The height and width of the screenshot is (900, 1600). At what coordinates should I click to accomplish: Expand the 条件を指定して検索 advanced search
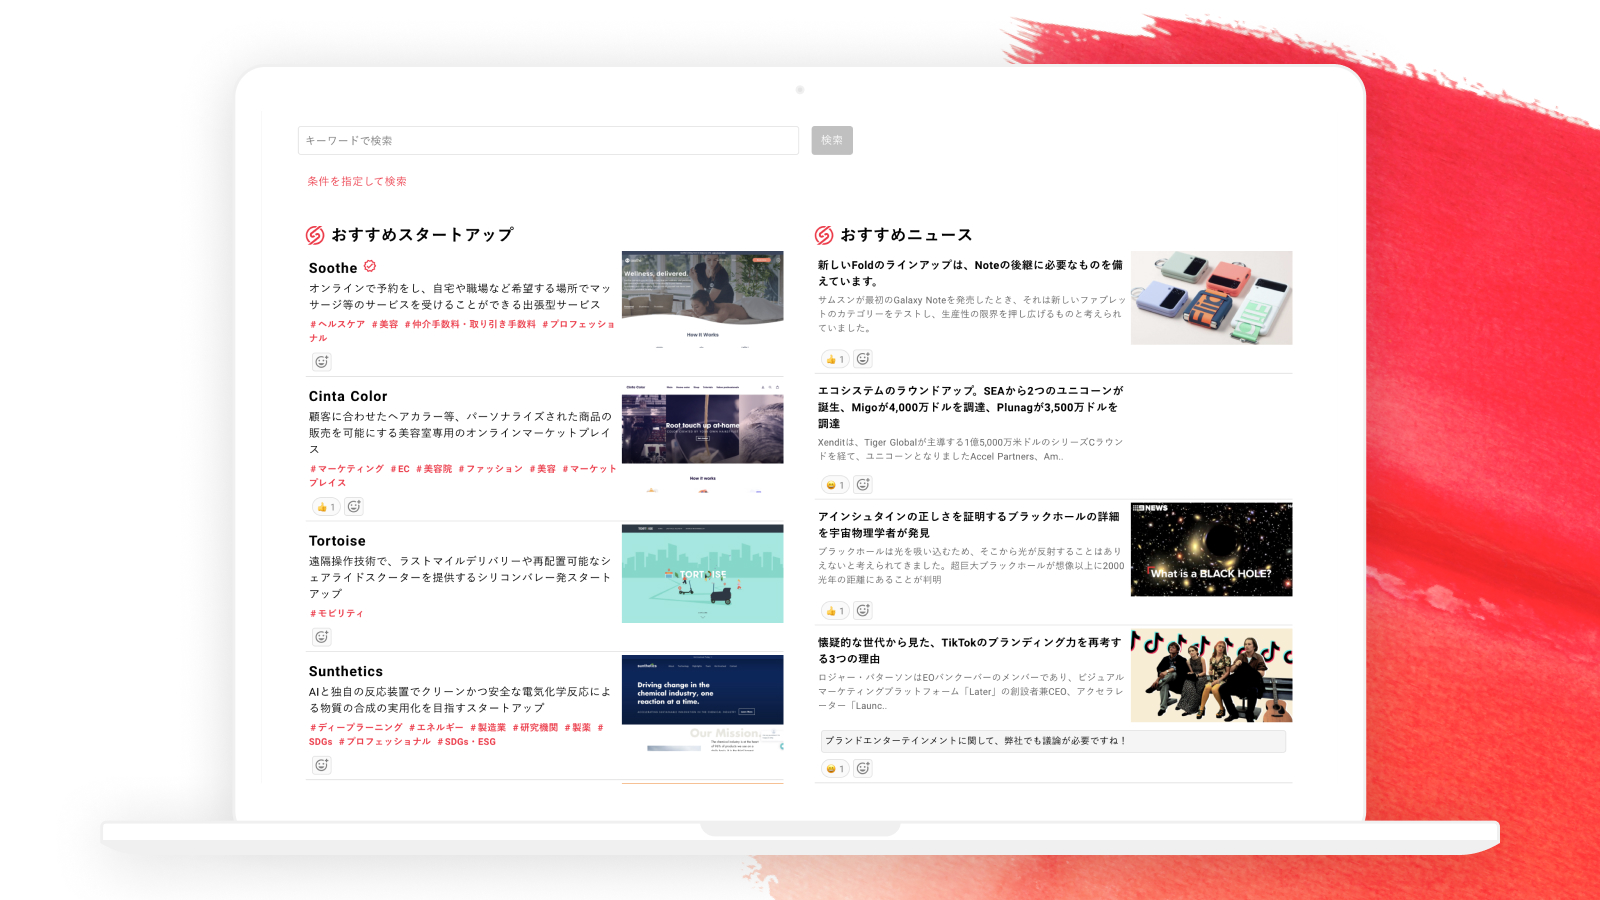tap(357, 182)
